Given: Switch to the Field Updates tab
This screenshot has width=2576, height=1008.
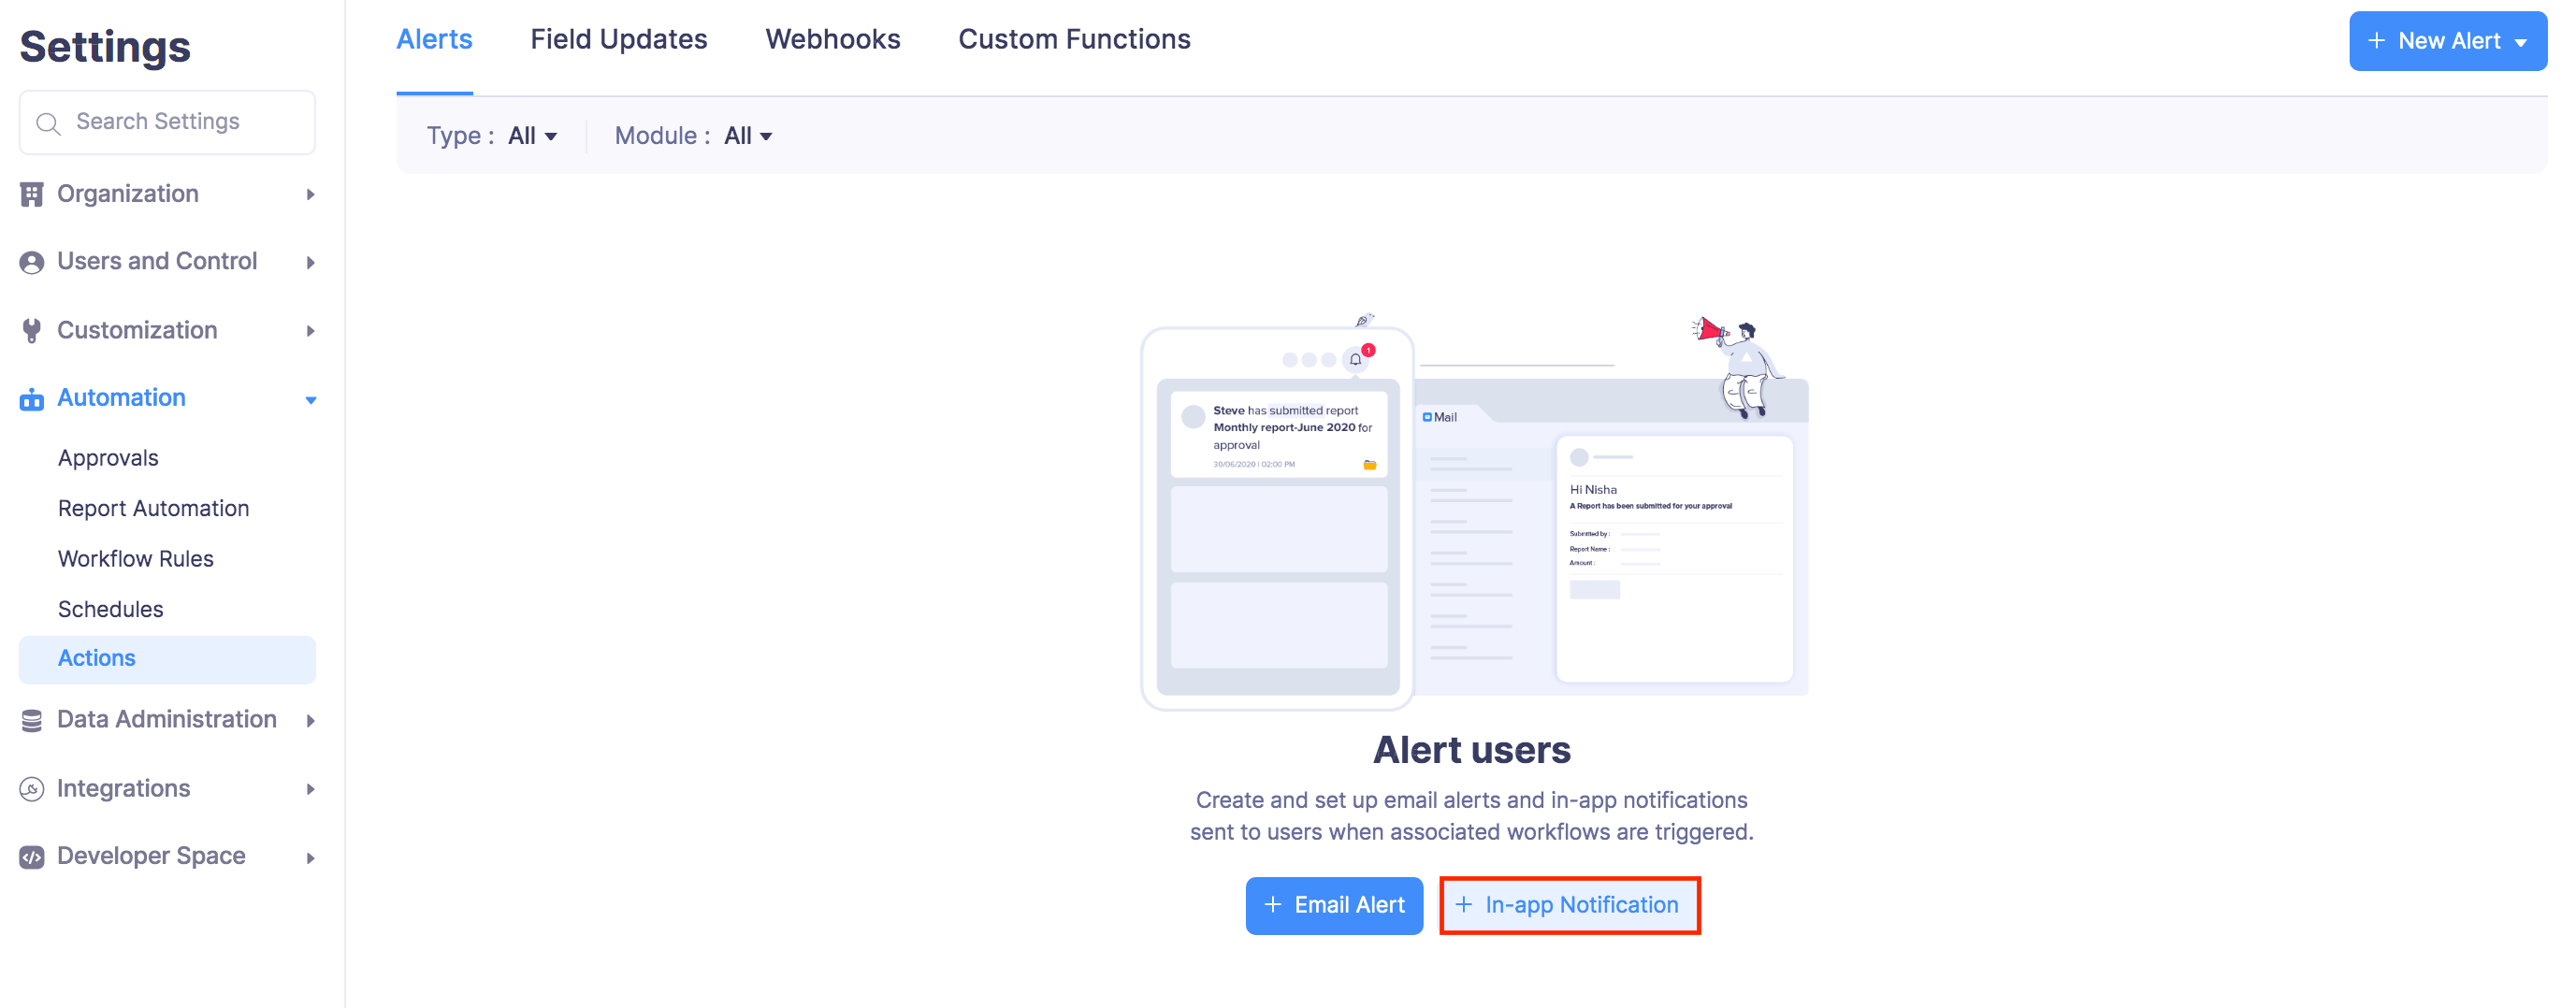Looking at the screenshot, I should pos(618,39).
